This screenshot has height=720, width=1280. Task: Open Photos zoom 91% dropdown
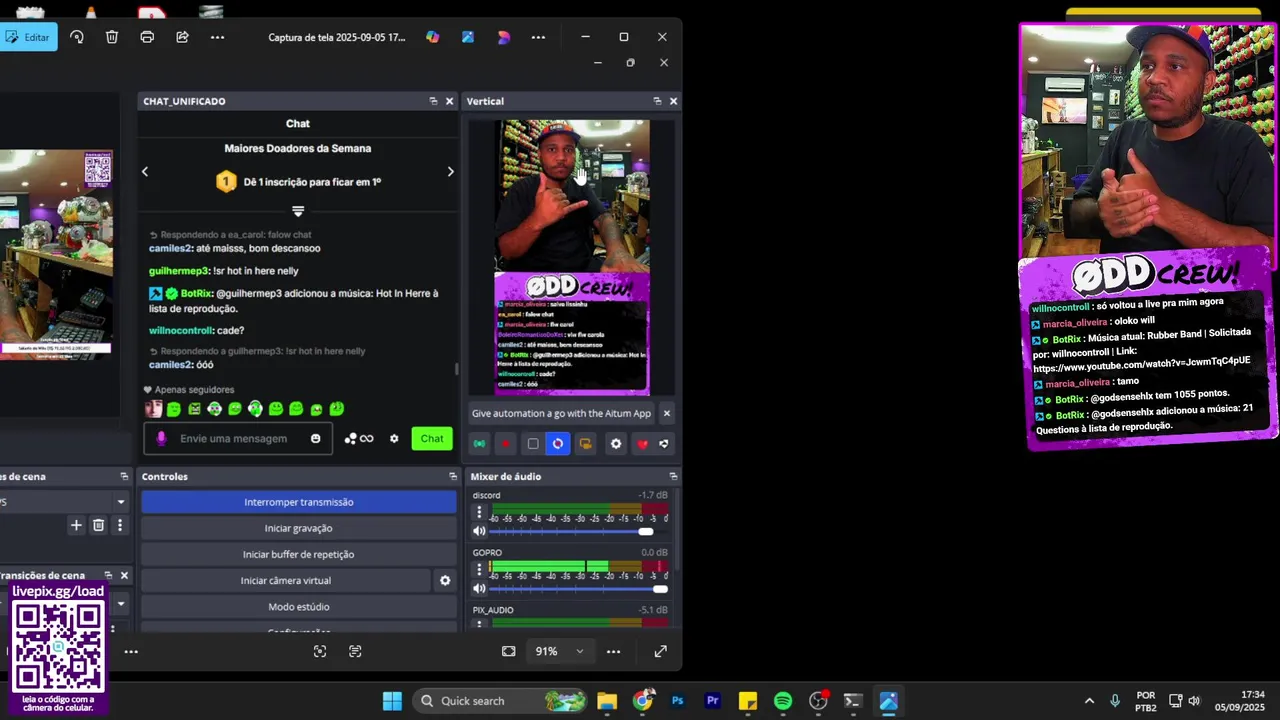(558, 651)
